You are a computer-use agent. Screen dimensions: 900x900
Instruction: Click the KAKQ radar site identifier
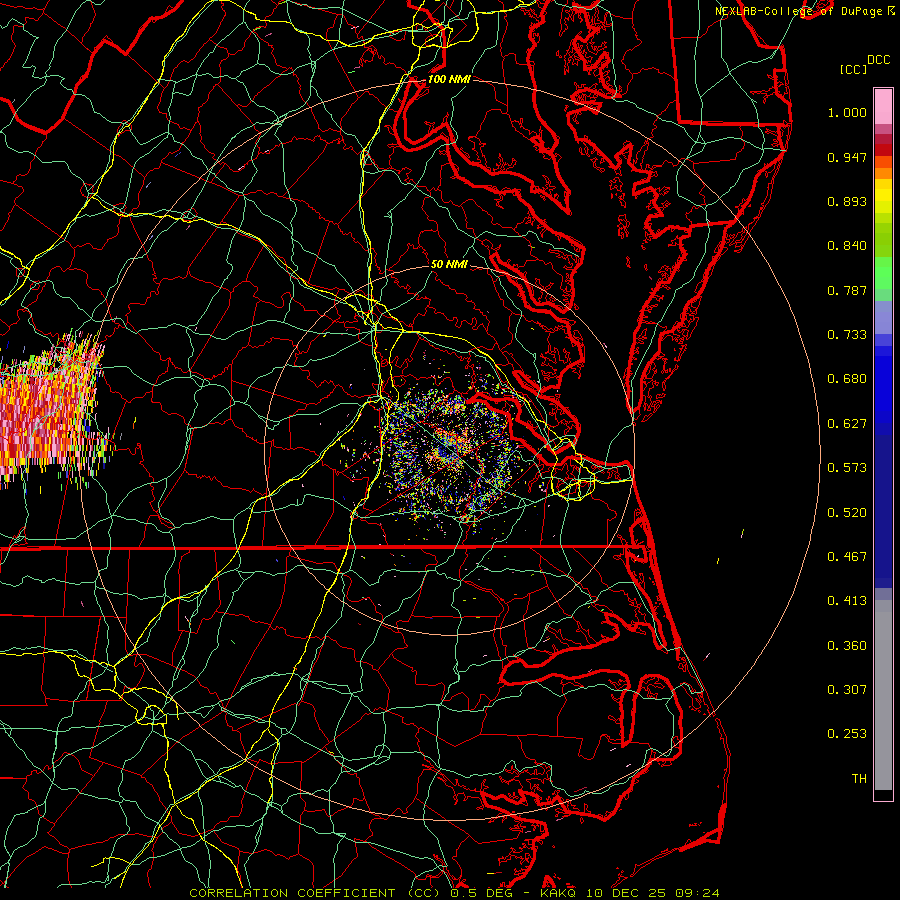pyautogui.click(x=559, y=893)
